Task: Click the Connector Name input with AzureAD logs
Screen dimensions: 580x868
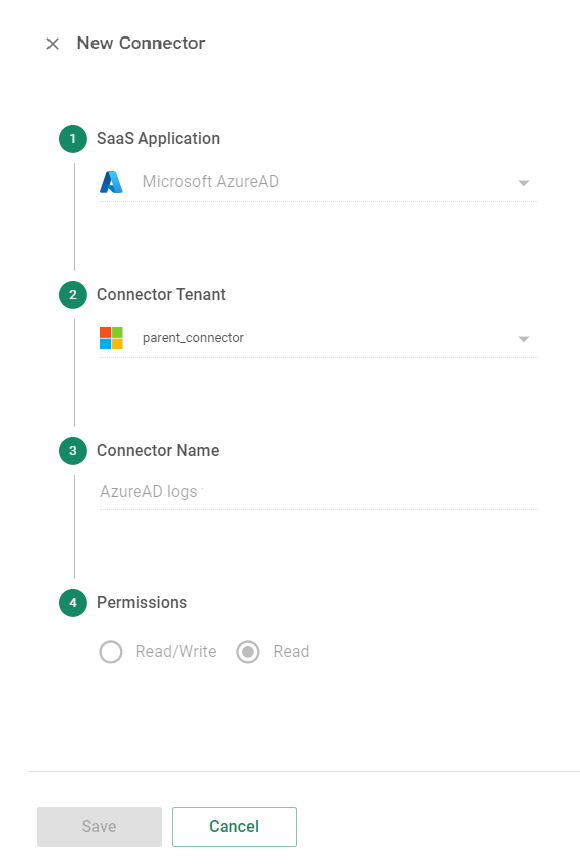Action: pyautogui.click(x=300, y=491)
